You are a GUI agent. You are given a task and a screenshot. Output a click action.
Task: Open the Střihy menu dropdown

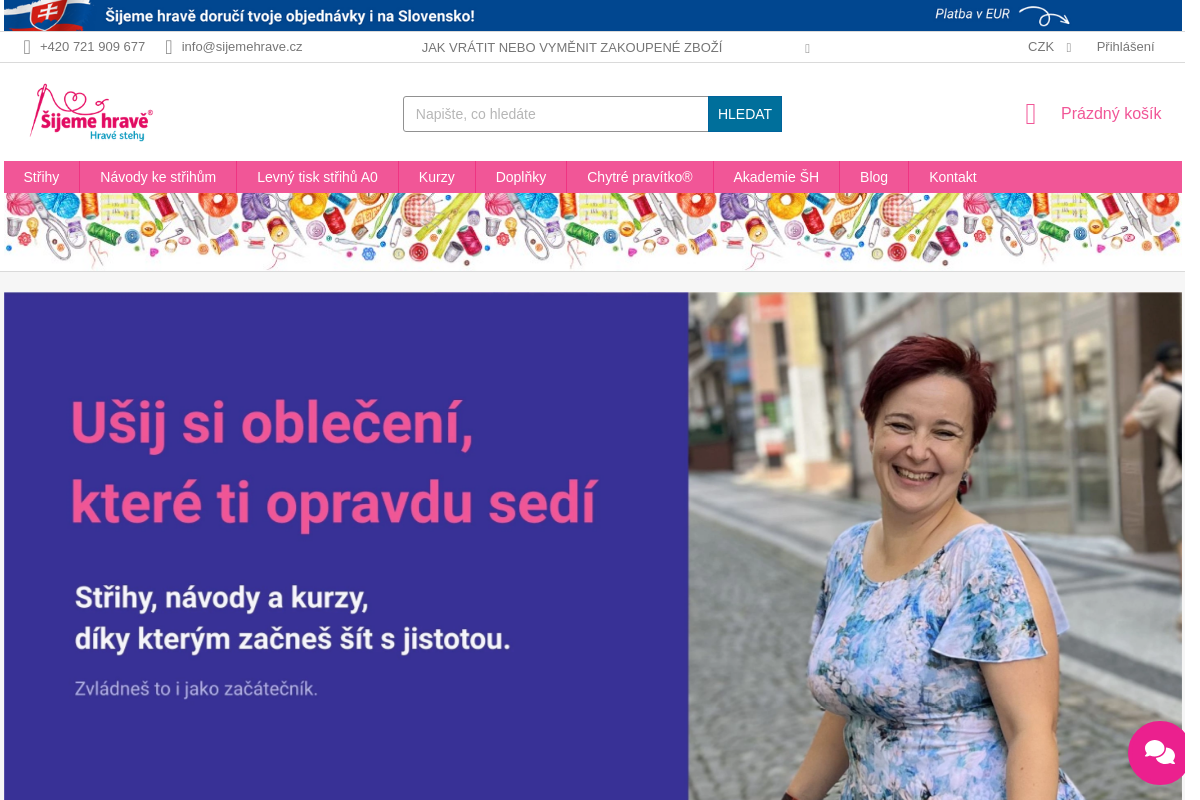pyautogui.click(x=42, y=177)
